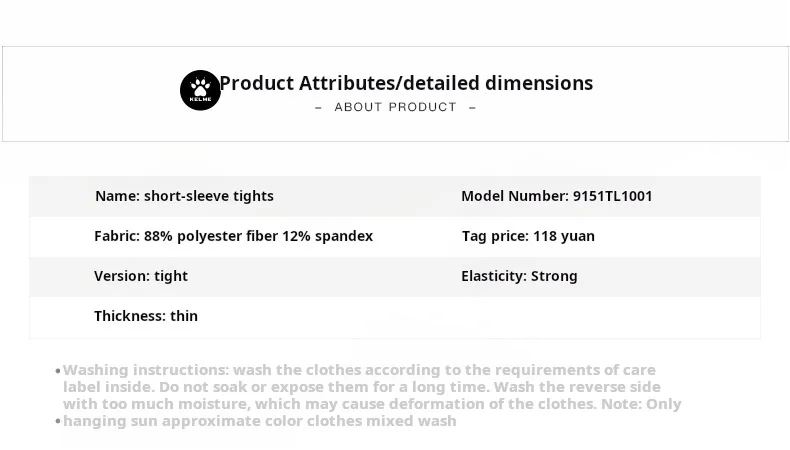Click the dash right of 'ABOUT PRODUCT'
The image size is (790, 450).
472,107
